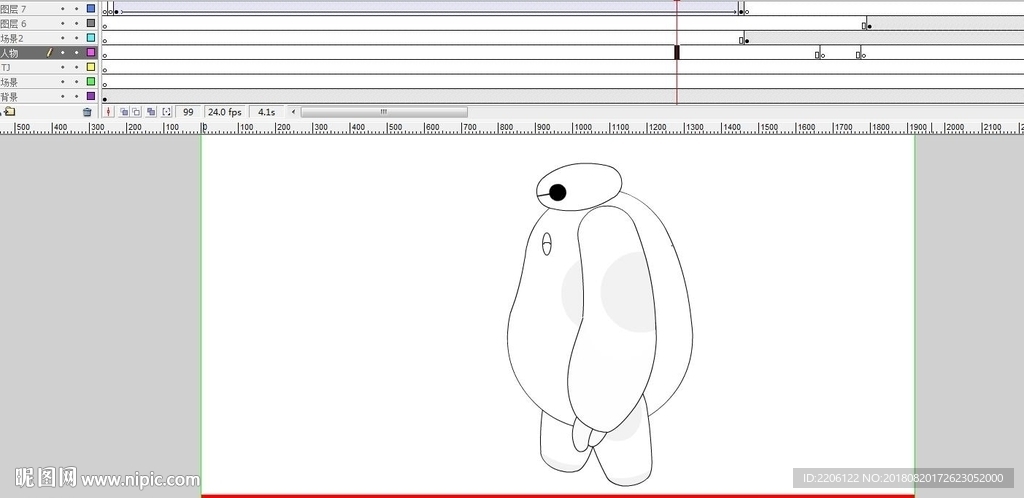Click the horizontal timeline scrollbar thumb
This screenshot has width=1024, height=498.
(x=384, y=112)
